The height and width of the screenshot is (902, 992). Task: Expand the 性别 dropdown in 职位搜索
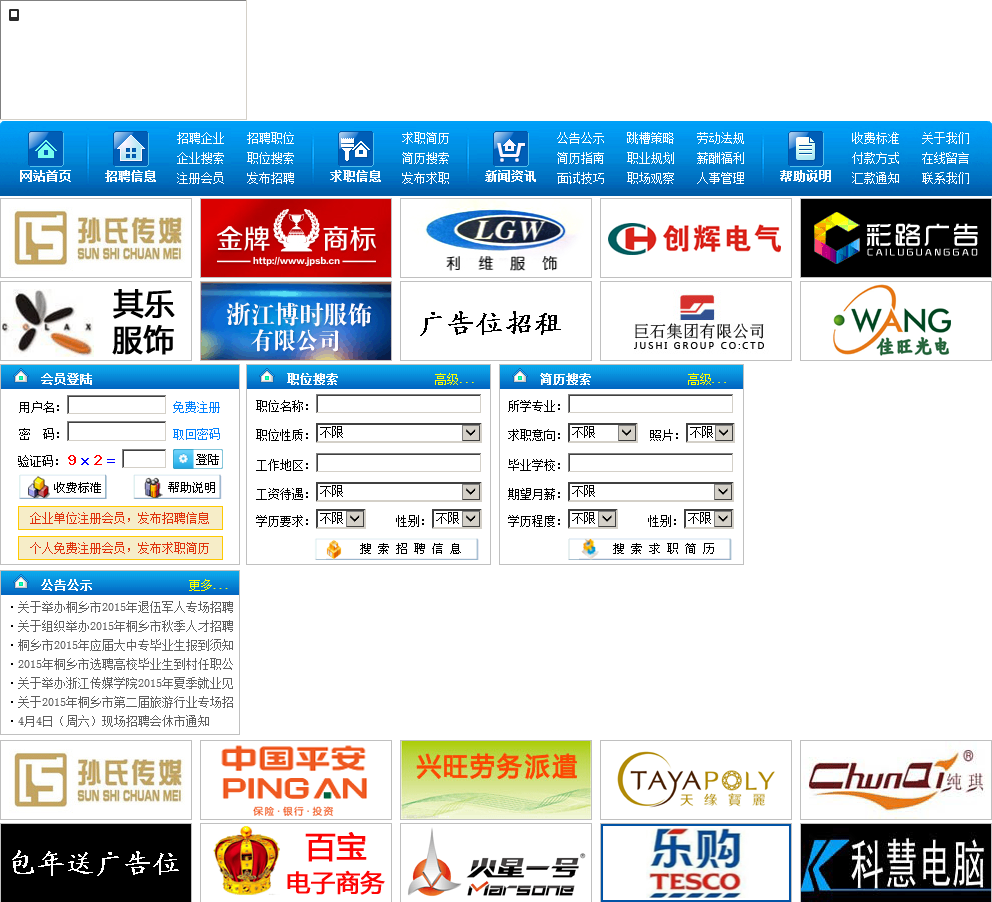coord(456,519)
